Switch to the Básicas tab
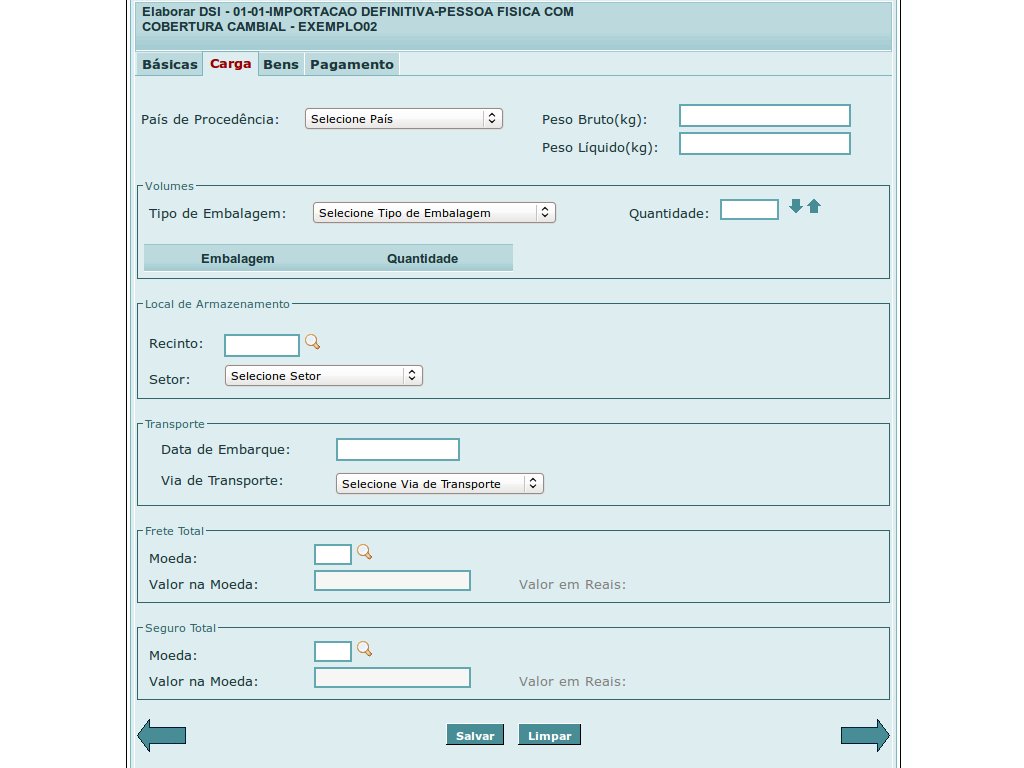 coord(169,63)
